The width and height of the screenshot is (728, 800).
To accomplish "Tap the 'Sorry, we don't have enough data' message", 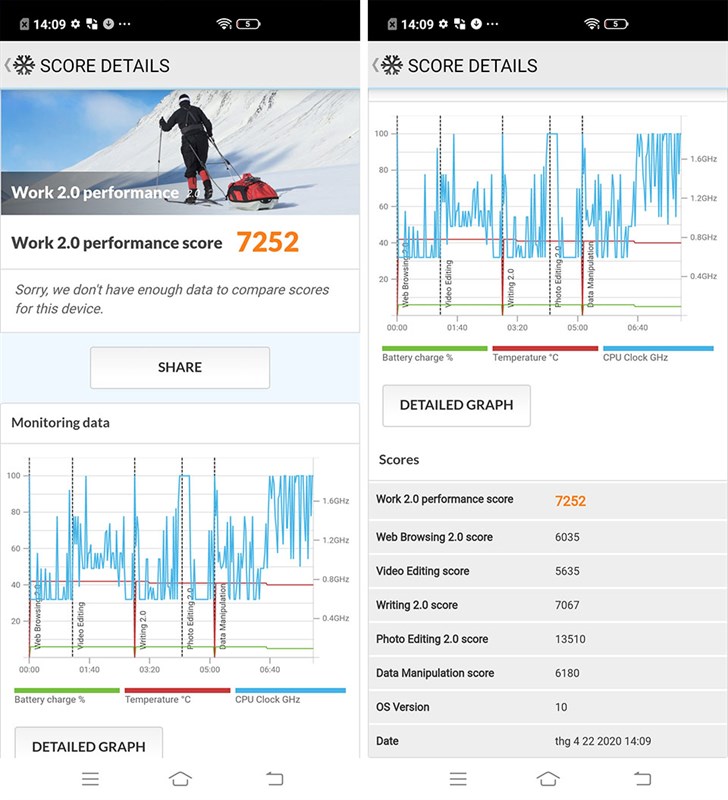I will (172, 299).
